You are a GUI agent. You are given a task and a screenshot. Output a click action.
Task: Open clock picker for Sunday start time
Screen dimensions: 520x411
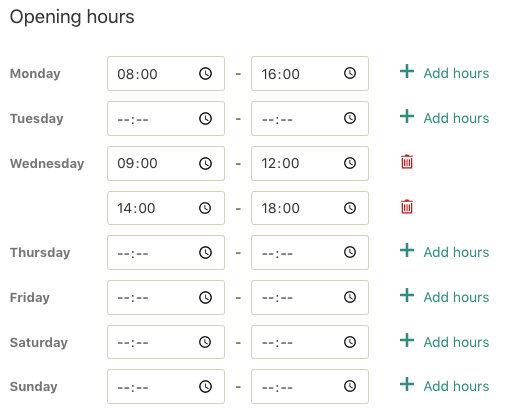pos(205,386)
